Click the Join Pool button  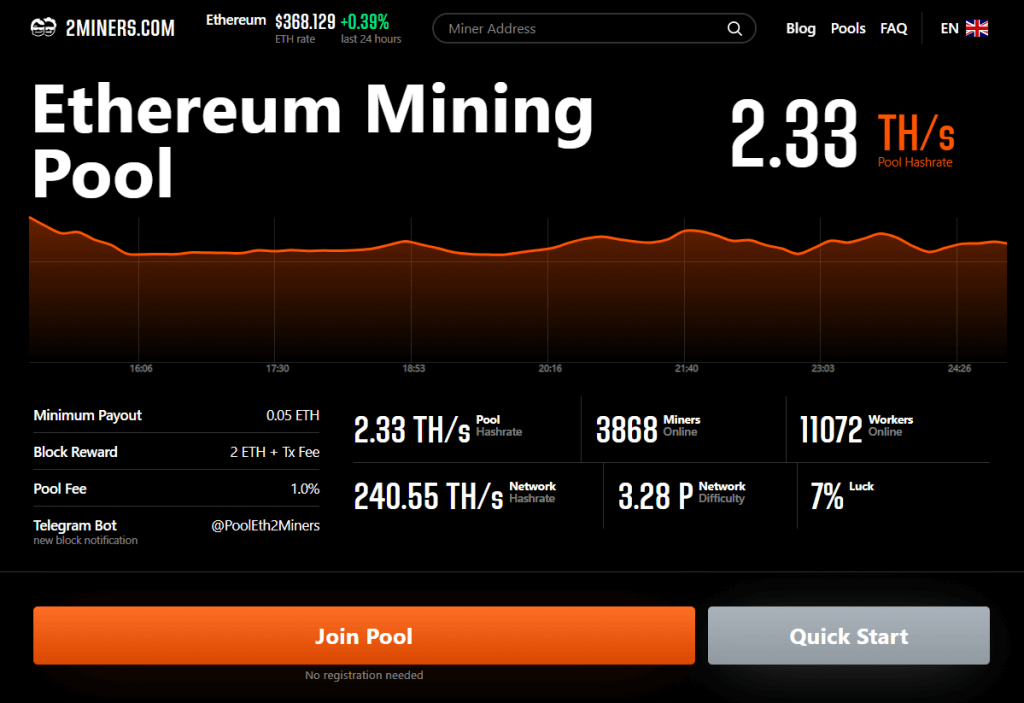(364, 635)
